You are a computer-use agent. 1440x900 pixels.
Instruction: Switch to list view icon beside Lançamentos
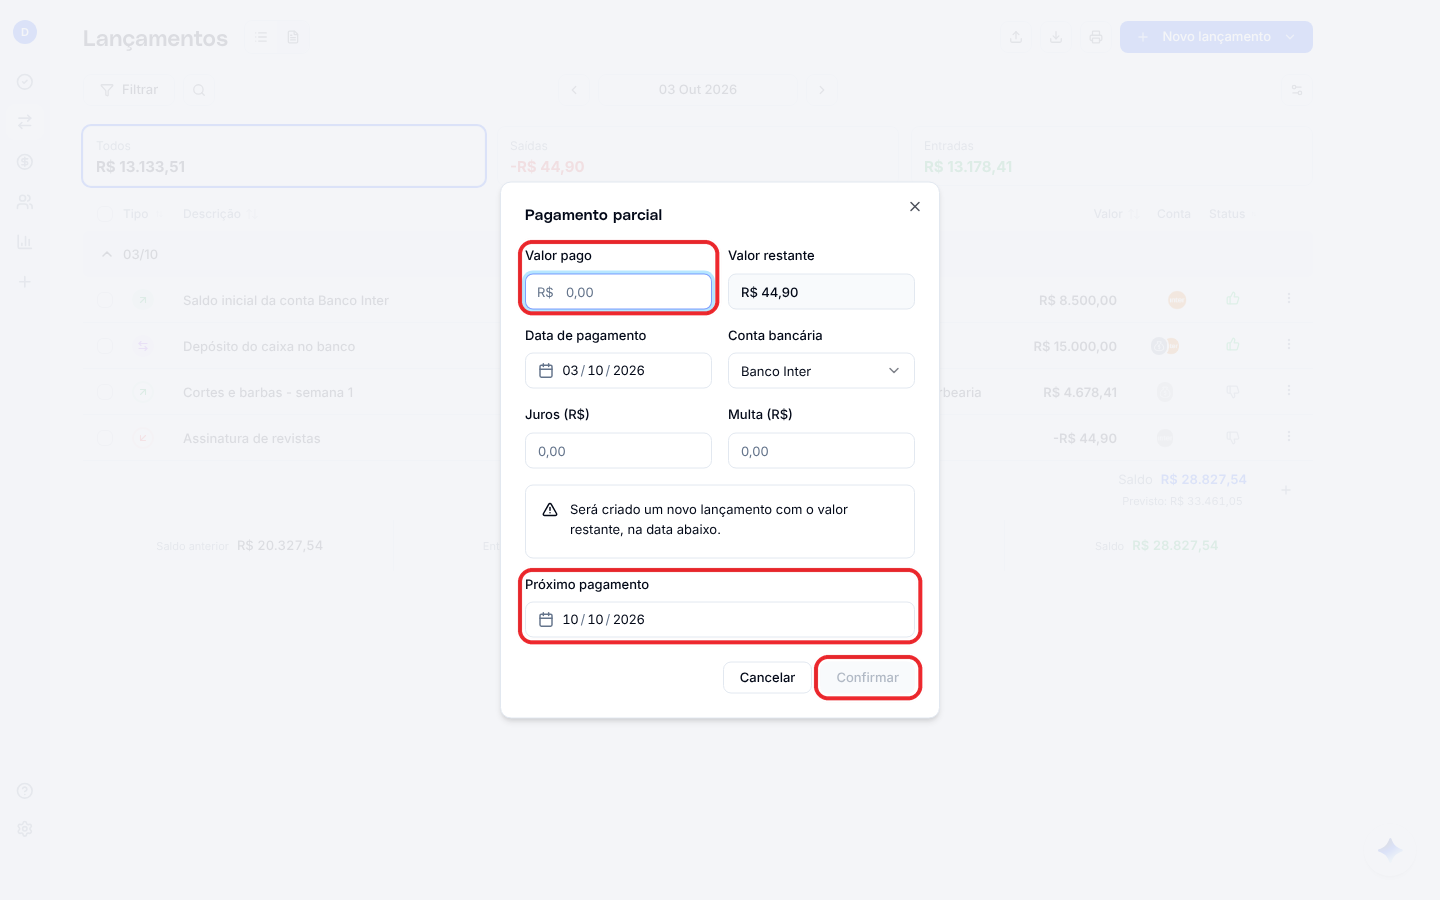(261, 37)
